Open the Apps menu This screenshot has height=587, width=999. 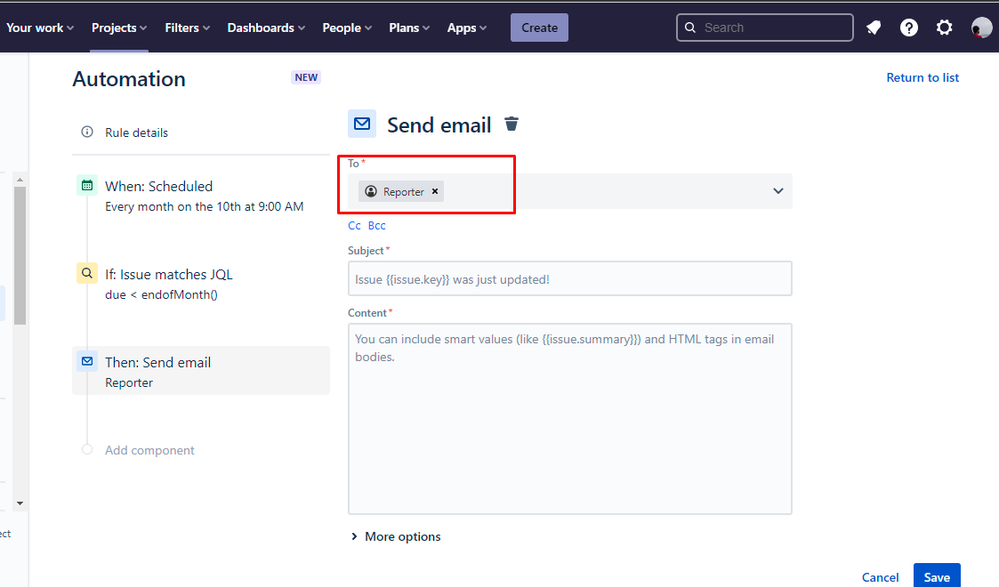click(466, 27)
